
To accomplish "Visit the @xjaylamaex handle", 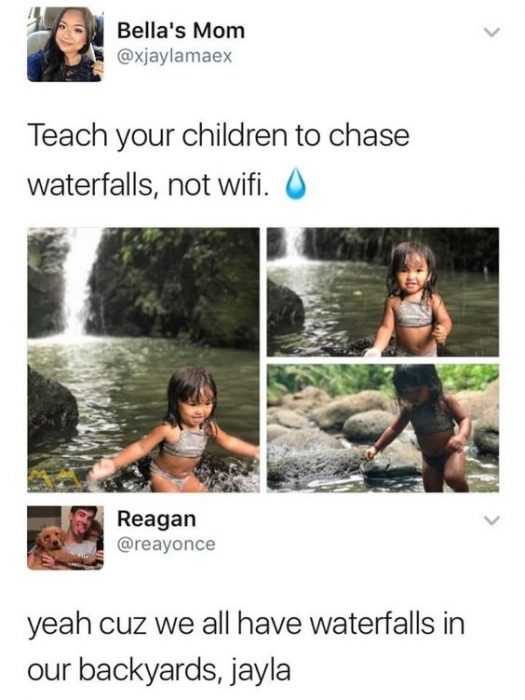I will [x=174, y=56].
